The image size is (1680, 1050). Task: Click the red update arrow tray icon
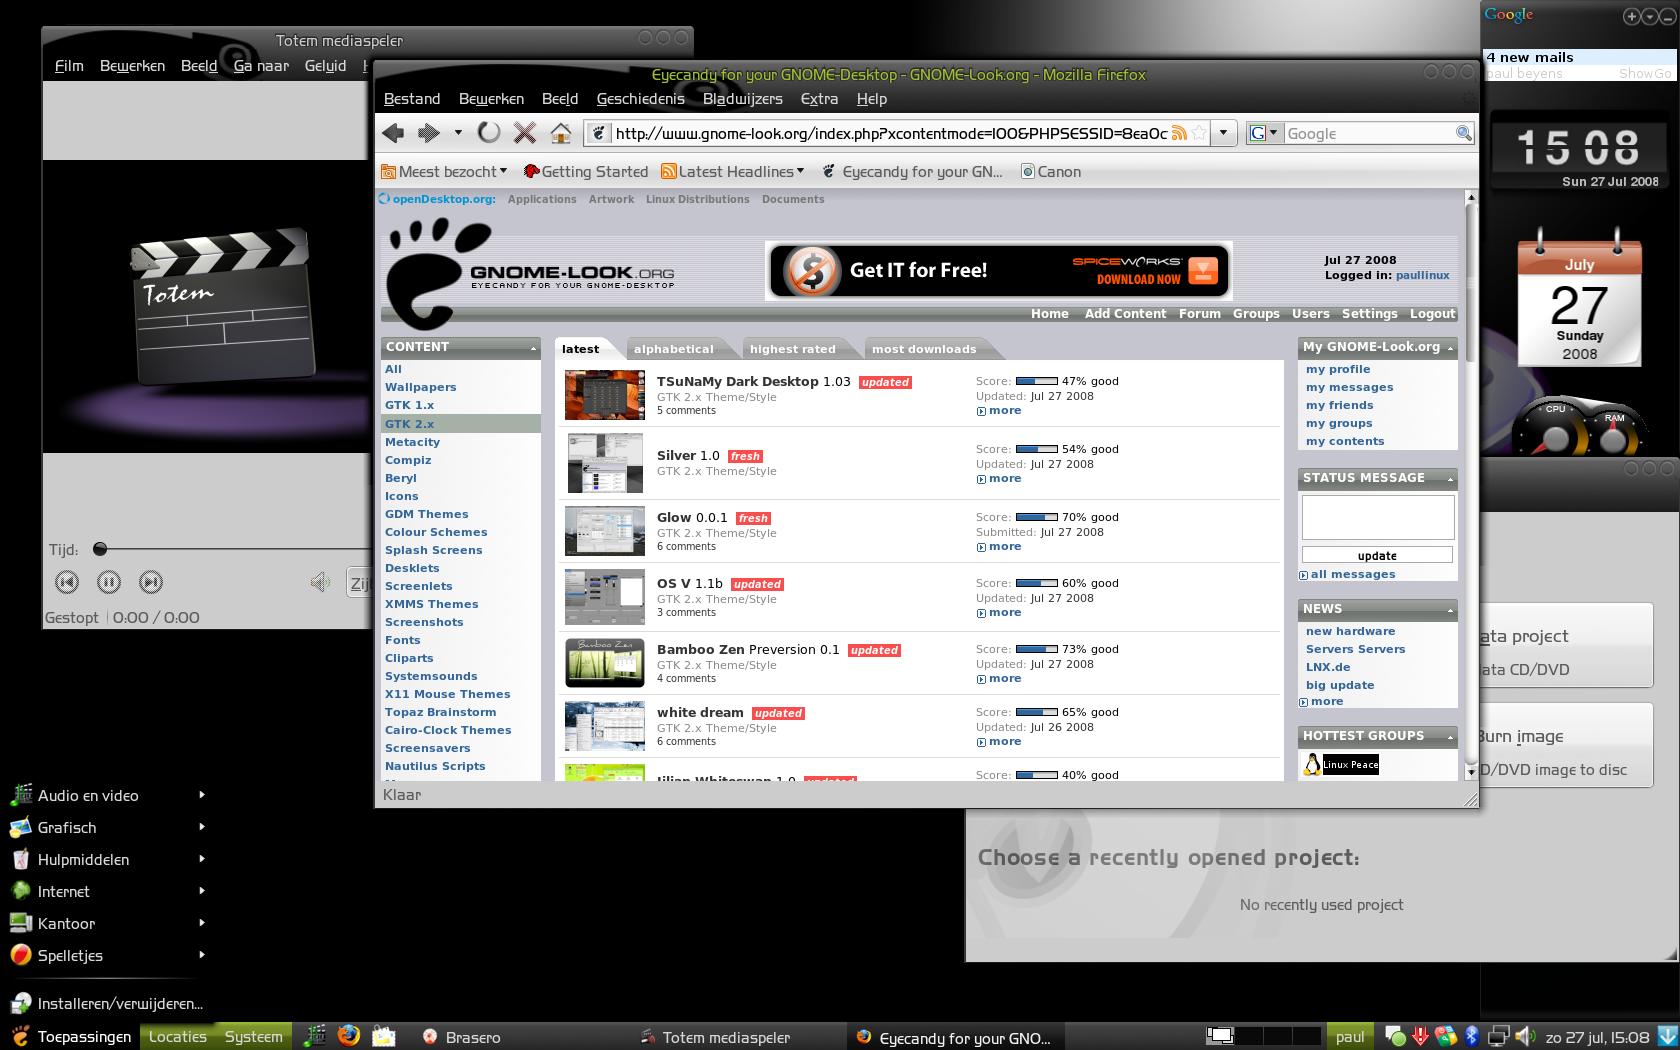click(1420, 1036)
